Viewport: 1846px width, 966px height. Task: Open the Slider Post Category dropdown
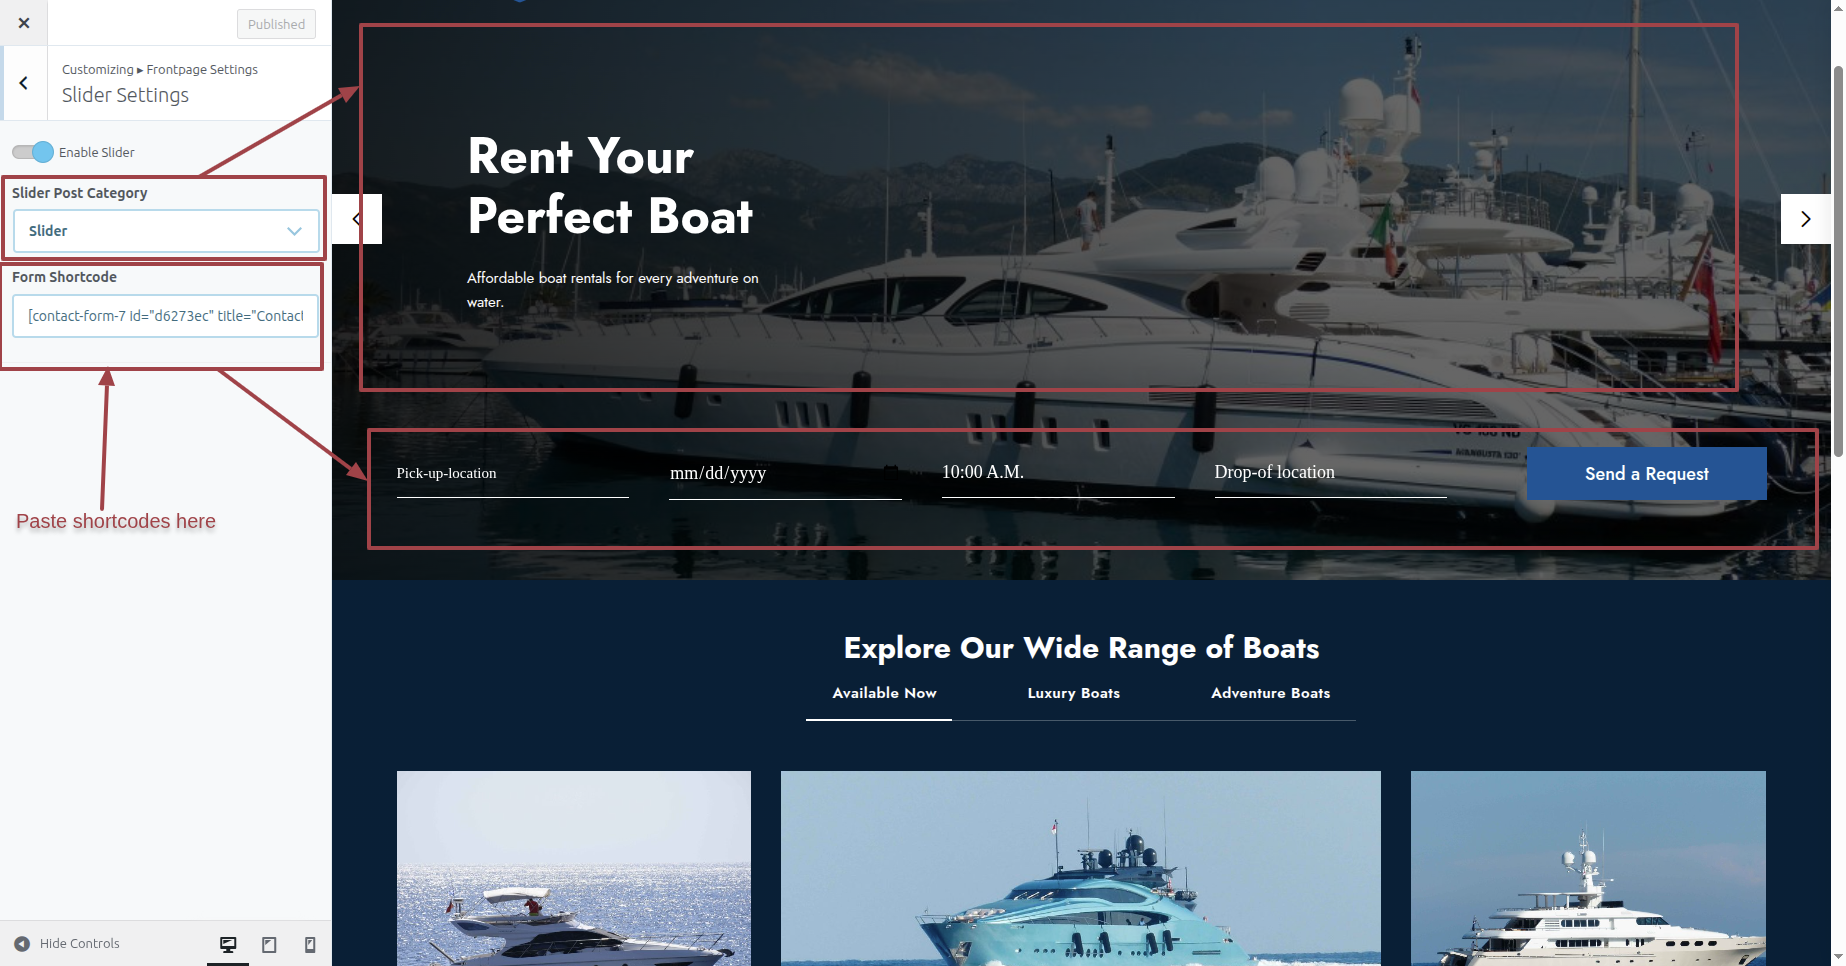[x=166, y=231]
